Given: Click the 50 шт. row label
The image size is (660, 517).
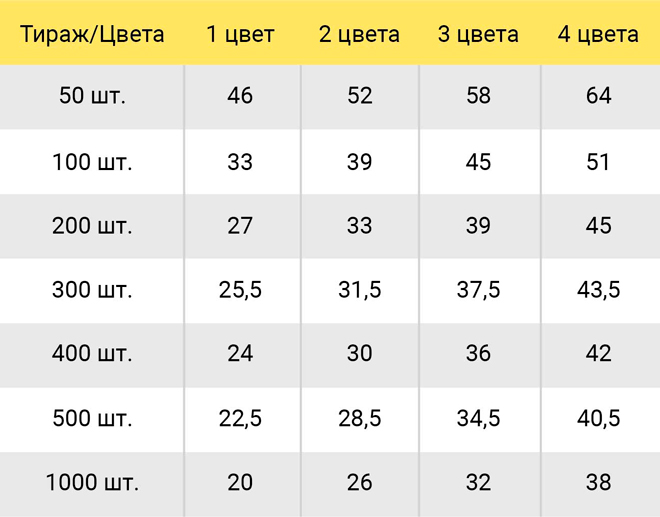Looking at the screenshot, I should pyautogui.click(x=92, y=95).
